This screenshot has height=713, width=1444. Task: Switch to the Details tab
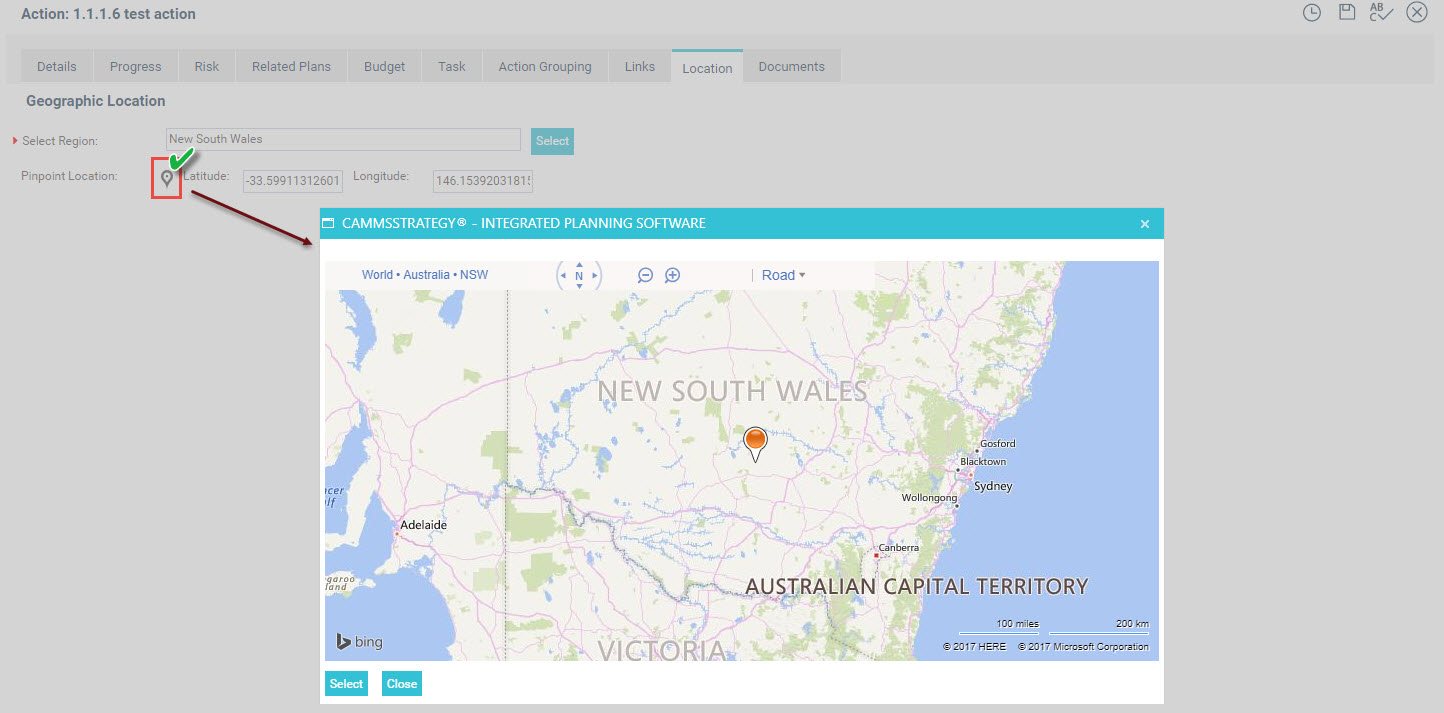[57, 66]
